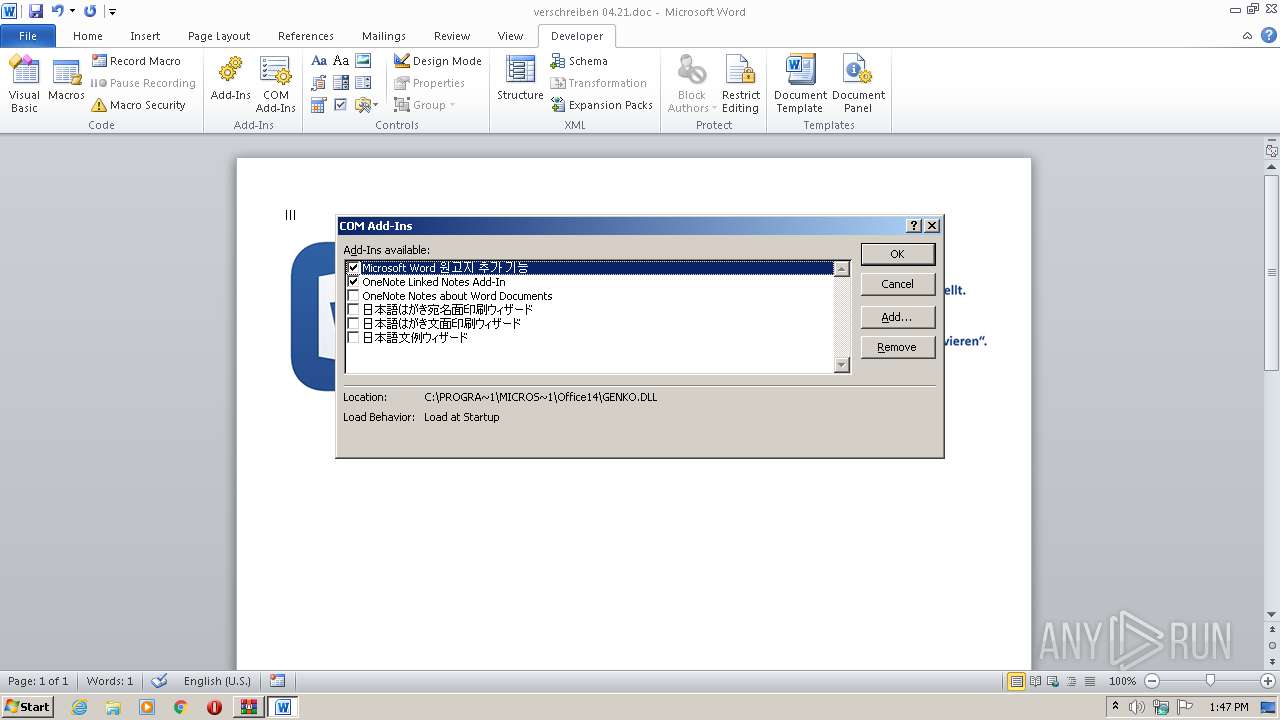Start Record Macro

coord(136,61)
